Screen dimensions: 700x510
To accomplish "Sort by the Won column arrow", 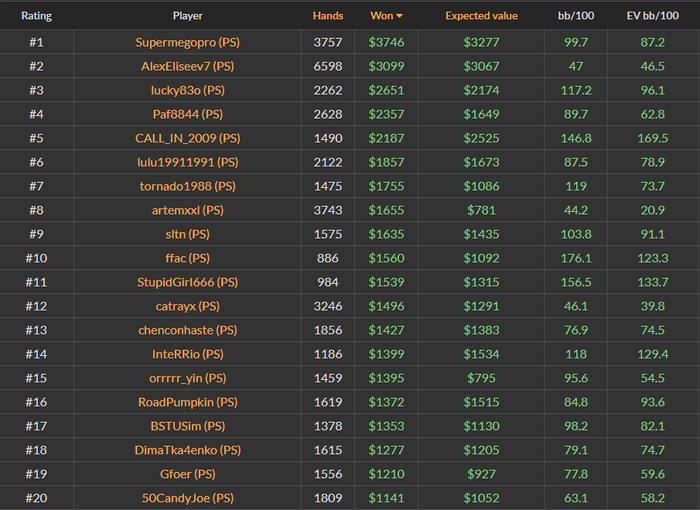I will click(400, 16).
